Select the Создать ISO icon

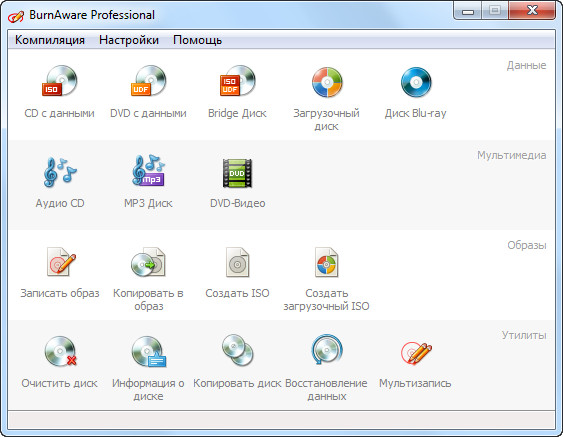(237, 262)
